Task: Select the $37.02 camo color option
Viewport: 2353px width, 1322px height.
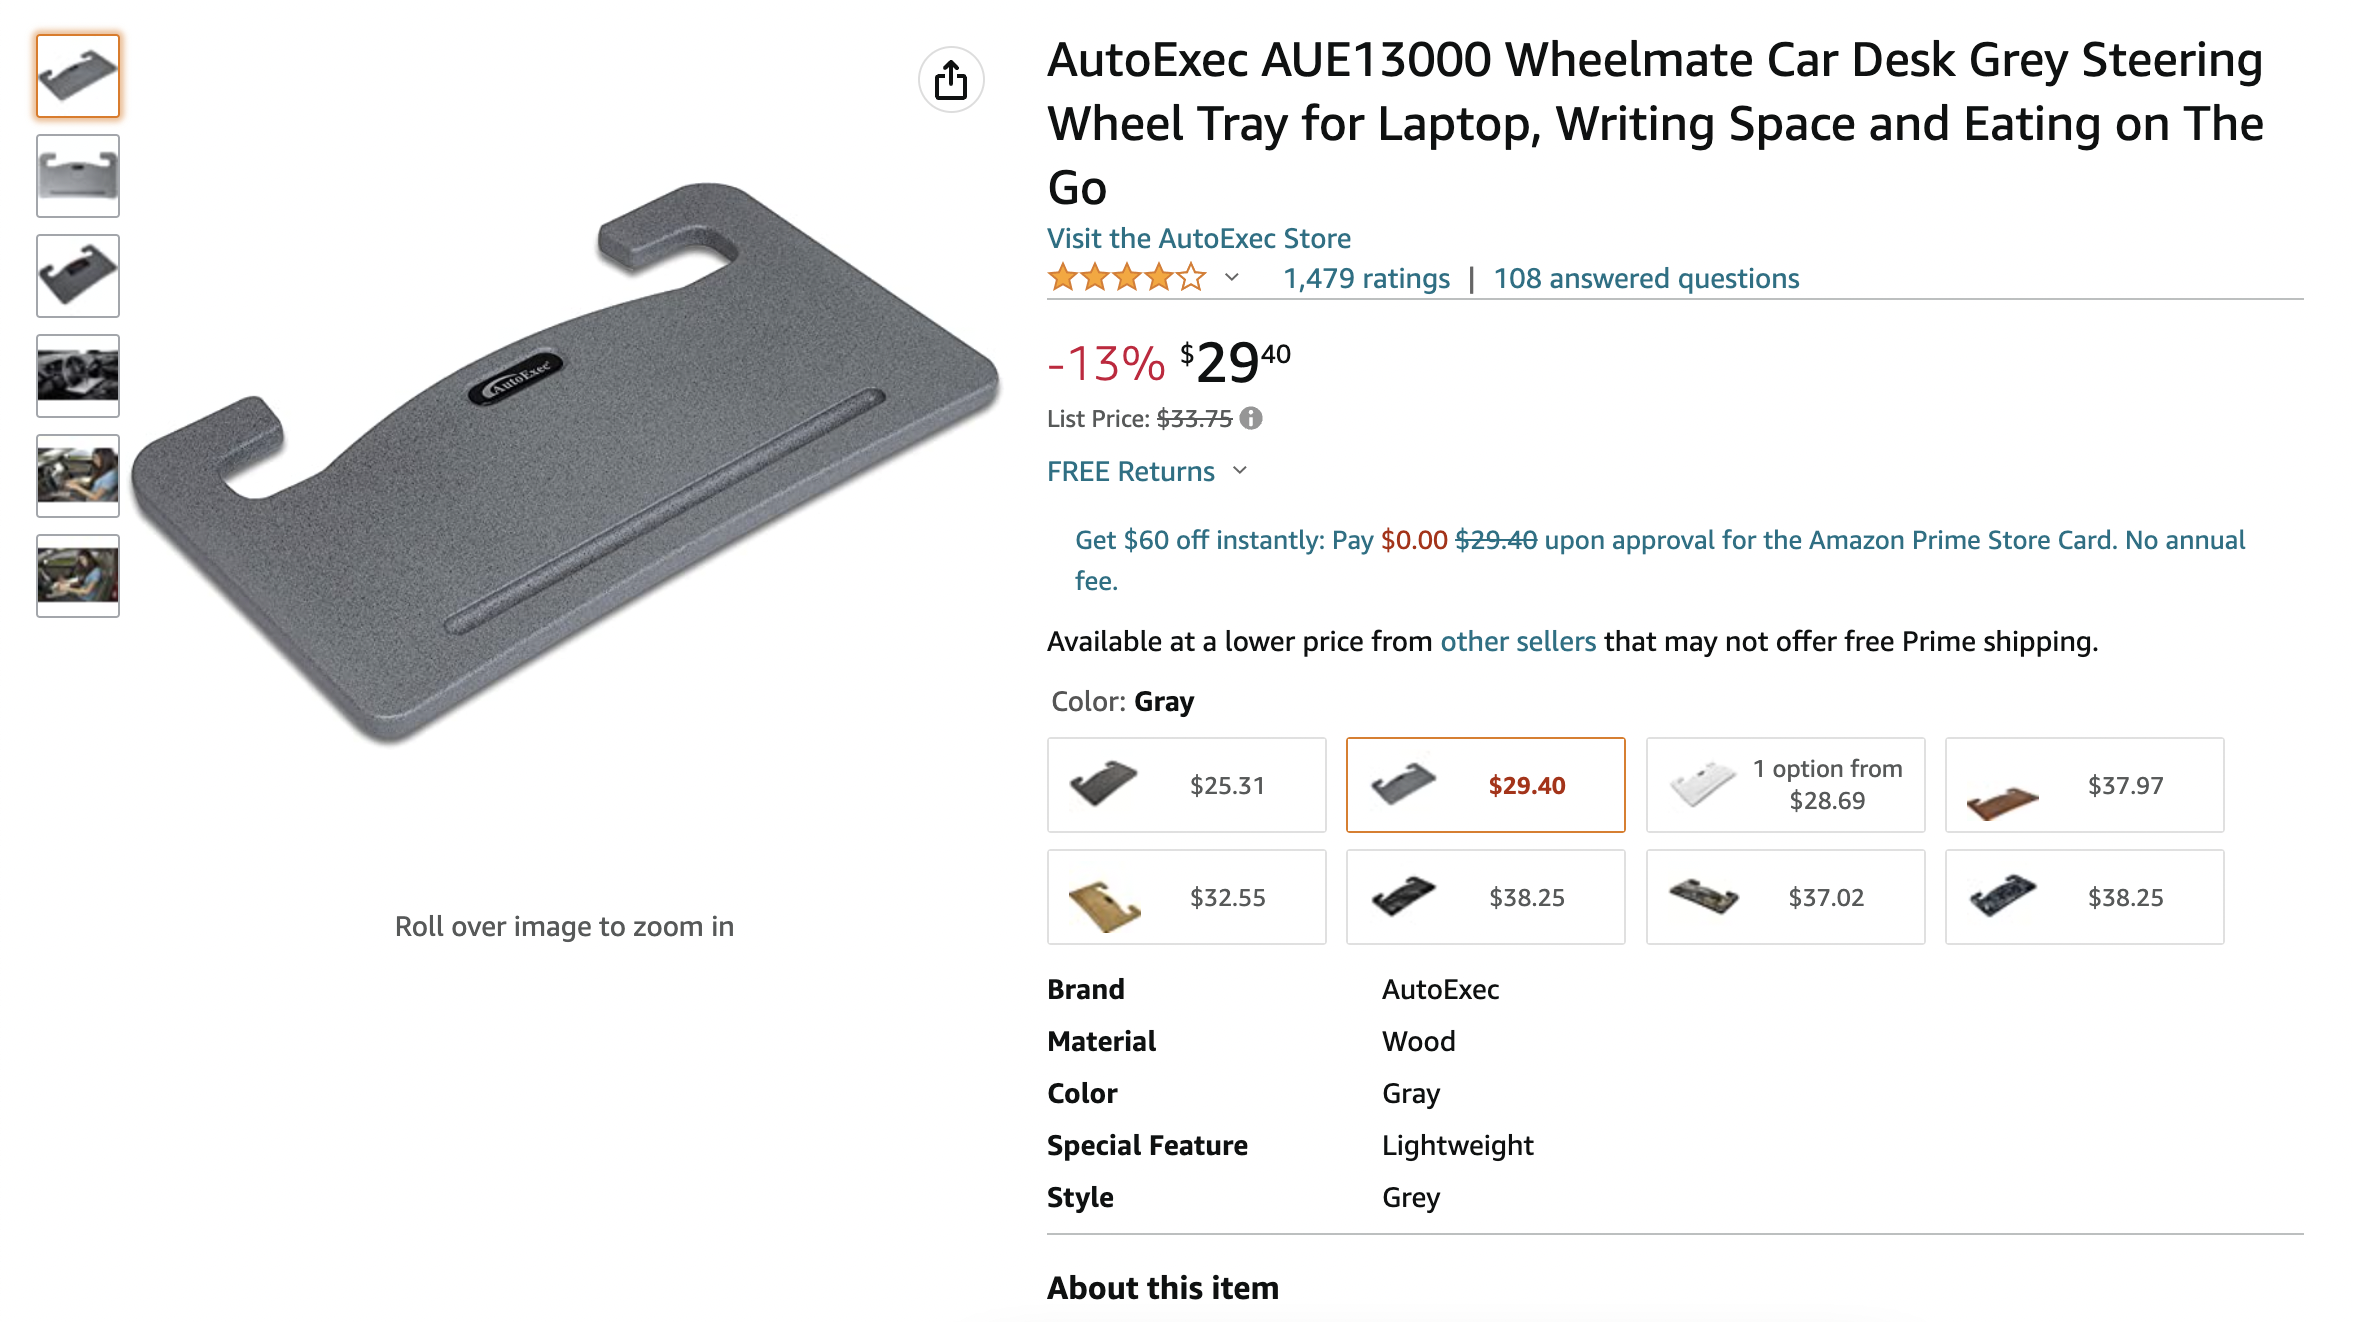Action: click(1785, 897)
